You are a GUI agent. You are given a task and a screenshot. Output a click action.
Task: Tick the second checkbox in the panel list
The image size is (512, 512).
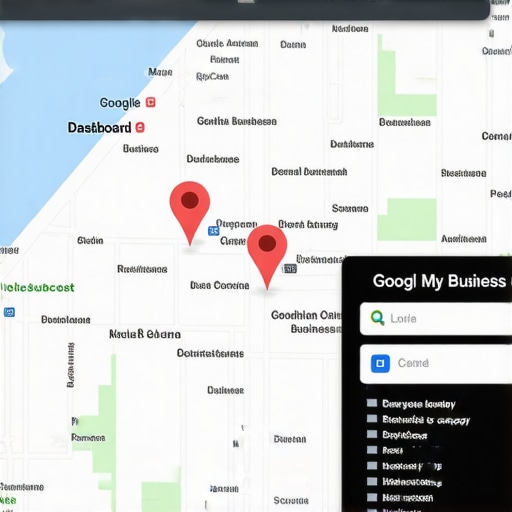tap(372, 419)
